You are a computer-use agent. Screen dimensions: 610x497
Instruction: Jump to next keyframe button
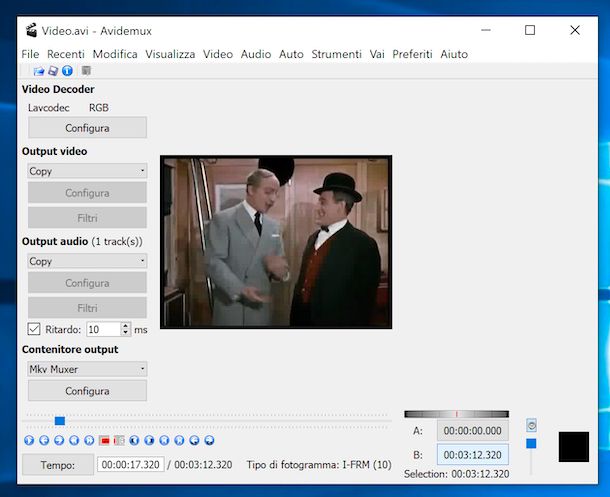click(x=89, y=440)
